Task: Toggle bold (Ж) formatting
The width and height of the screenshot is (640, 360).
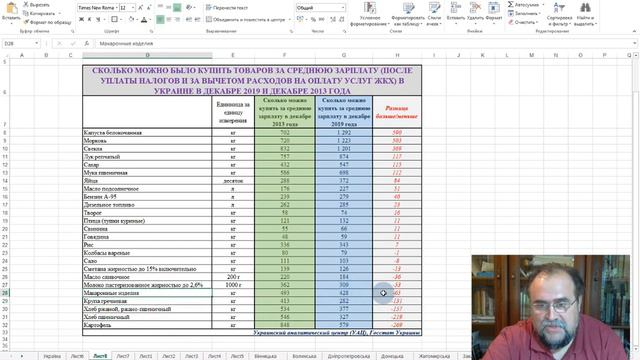Action: point(81,19)
